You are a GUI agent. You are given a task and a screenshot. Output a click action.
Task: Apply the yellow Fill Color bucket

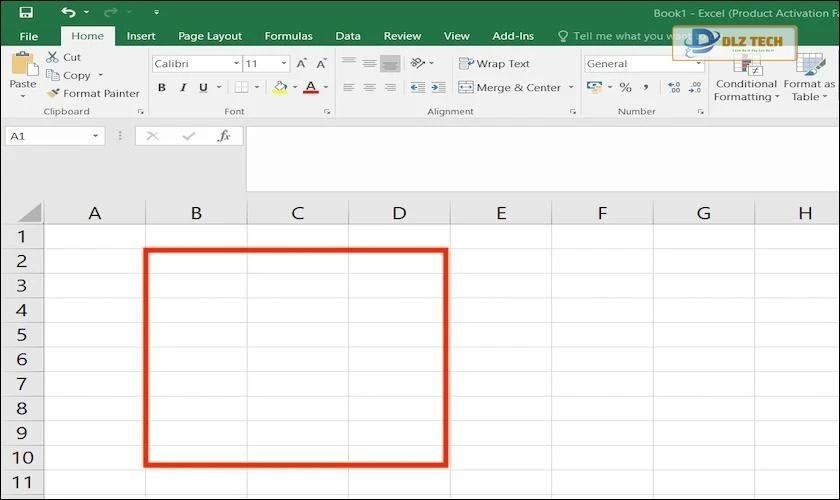[279, 88]
